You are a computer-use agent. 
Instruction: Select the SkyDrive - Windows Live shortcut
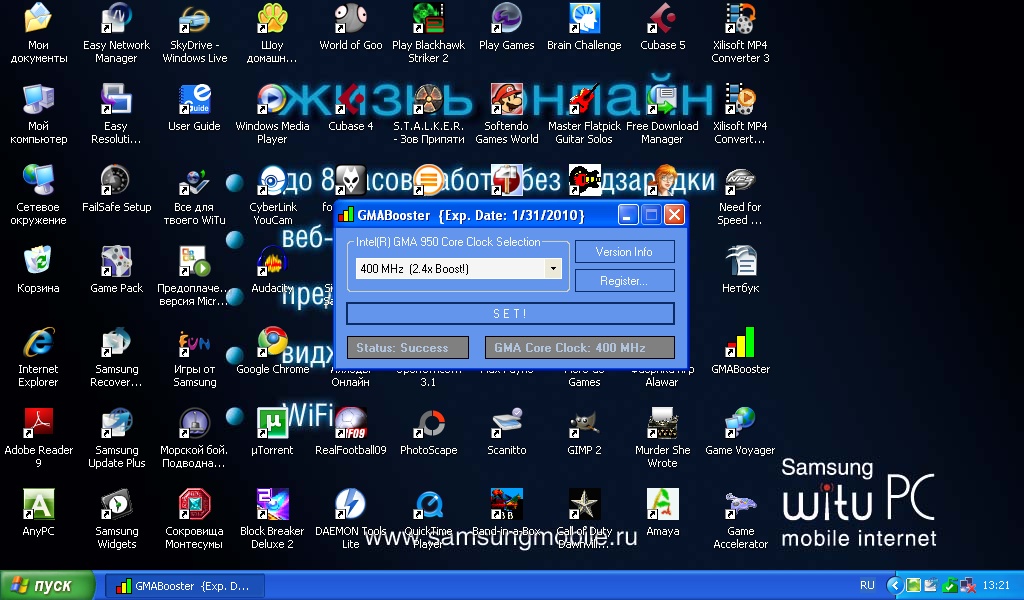coord(195,18)
